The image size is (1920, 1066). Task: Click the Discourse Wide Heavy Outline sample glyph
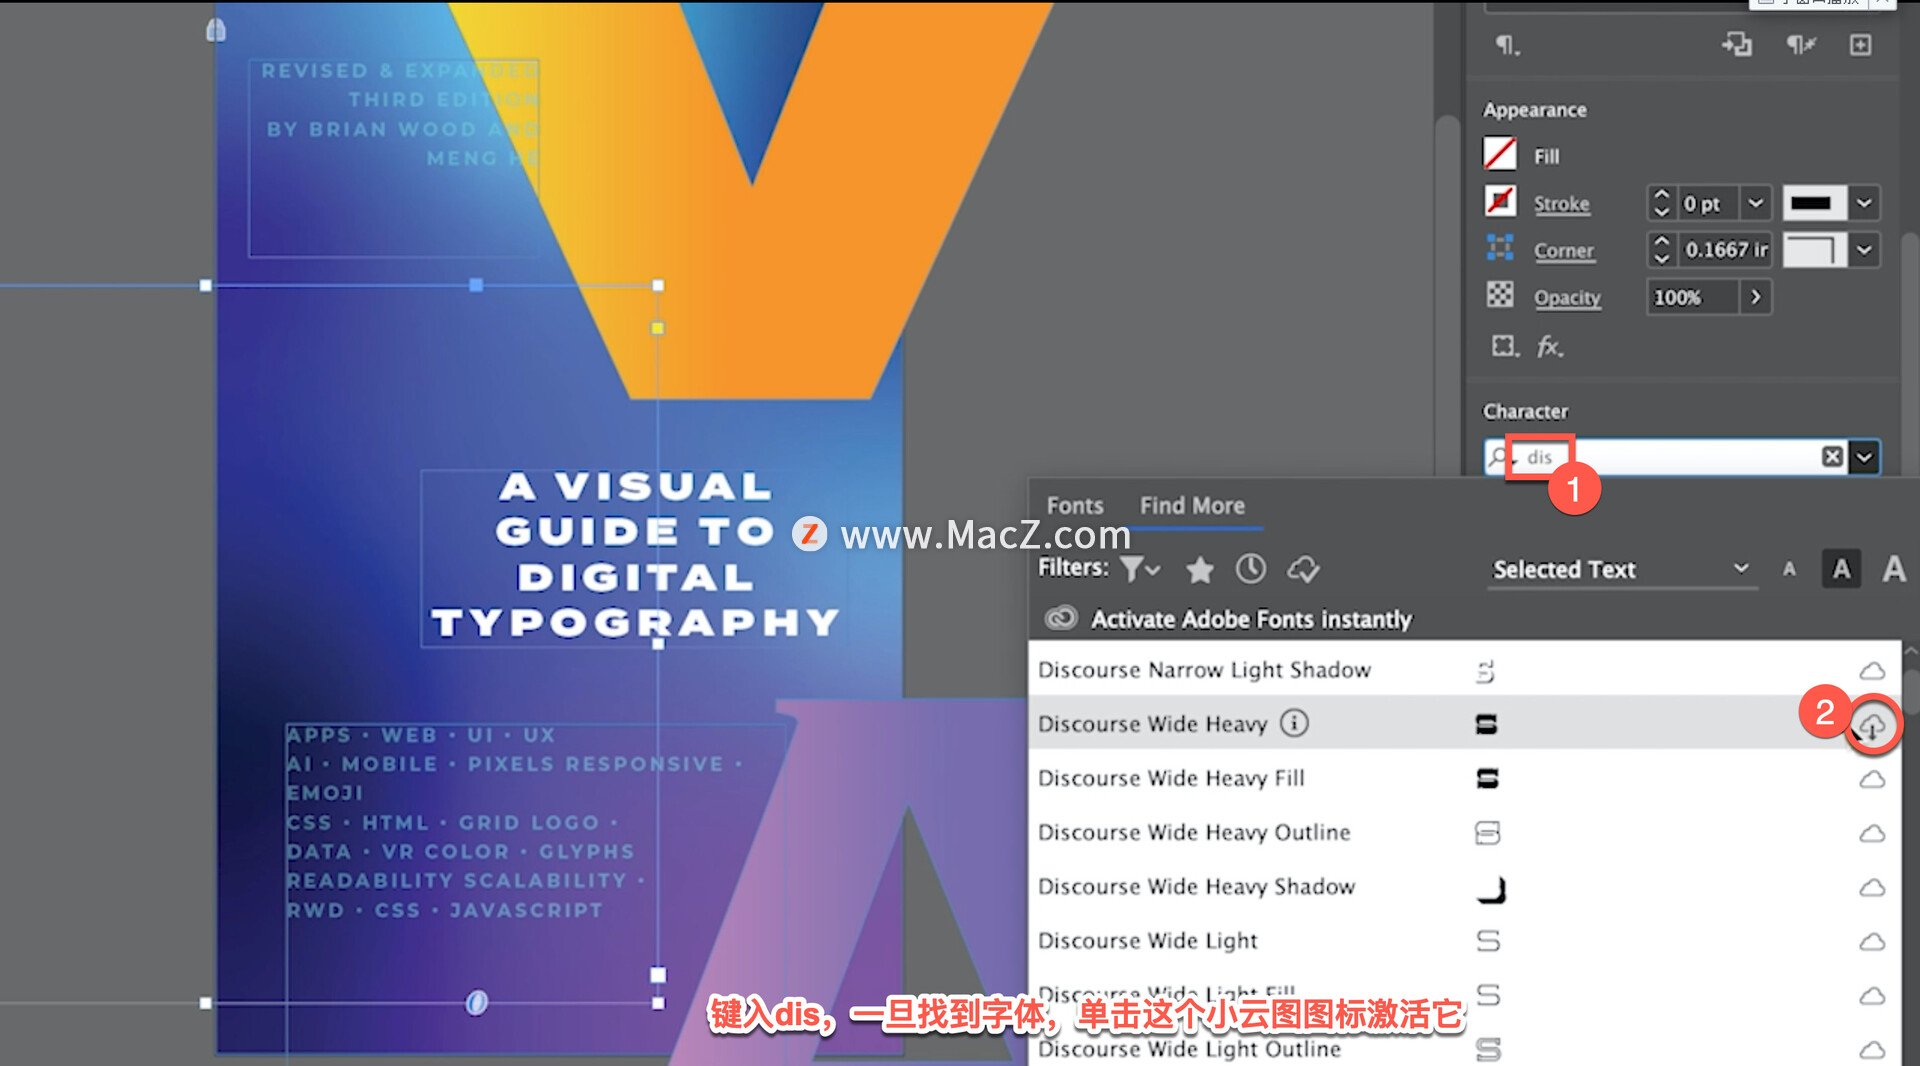(1488, 832)
